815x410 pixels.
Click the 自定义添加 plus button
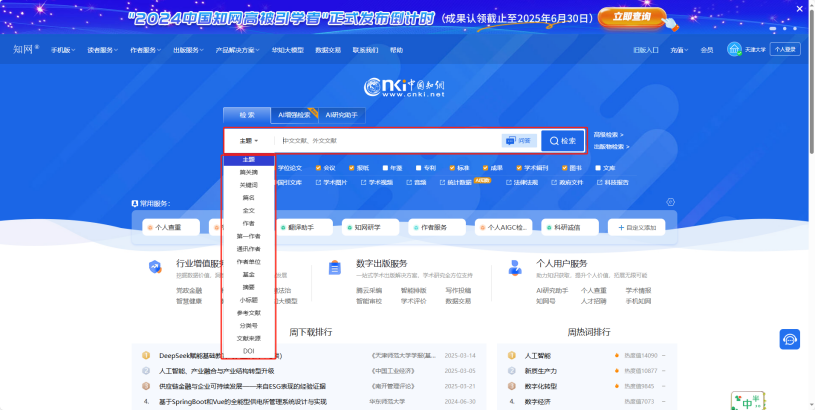[637, 227]
